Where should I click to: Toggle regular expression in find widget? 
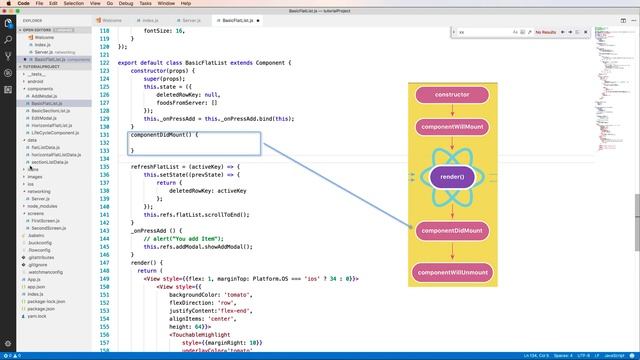(530, 32)
